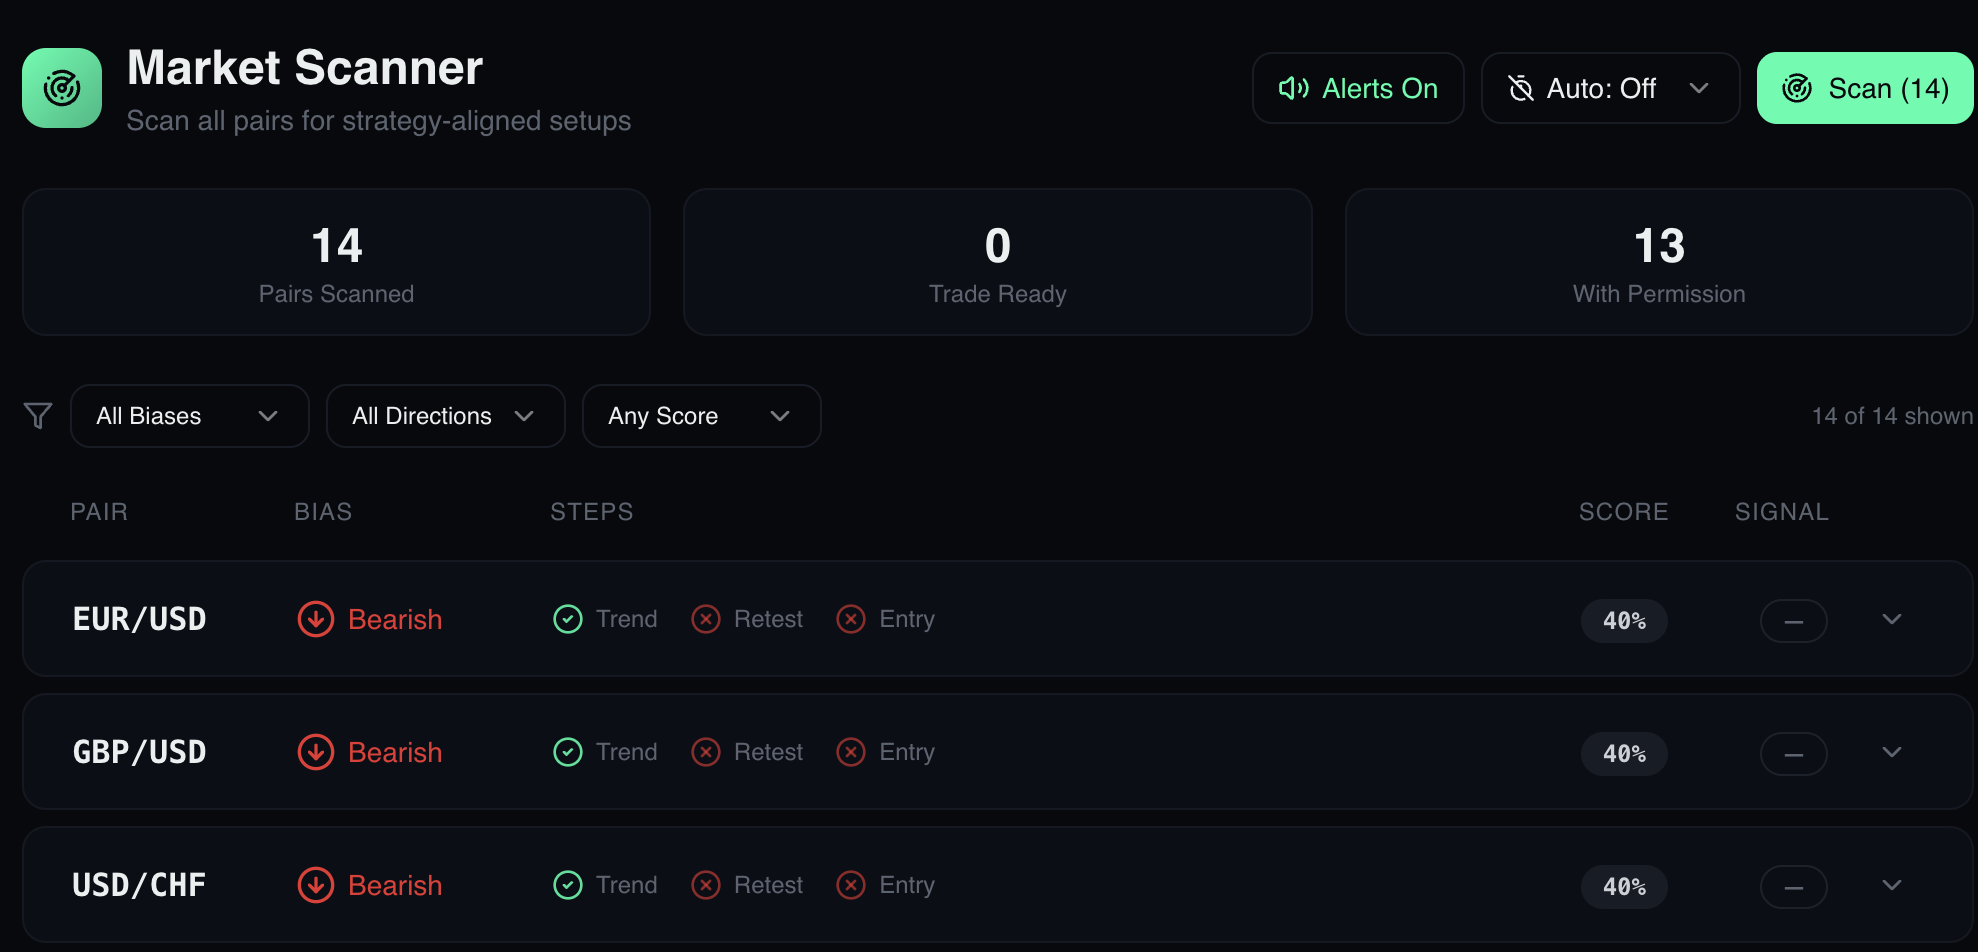Click the With Permission stat card
The image size is (1978, 952).
1659,262
